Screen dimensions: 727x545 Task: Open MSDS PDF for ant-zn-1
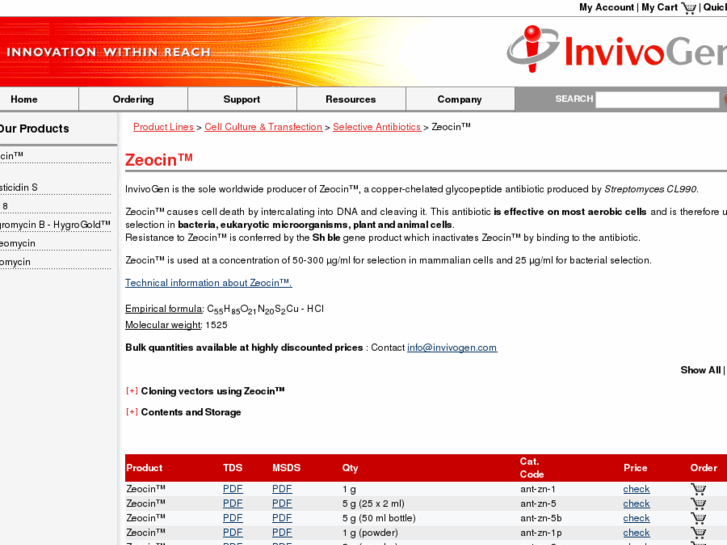point(282,489)
